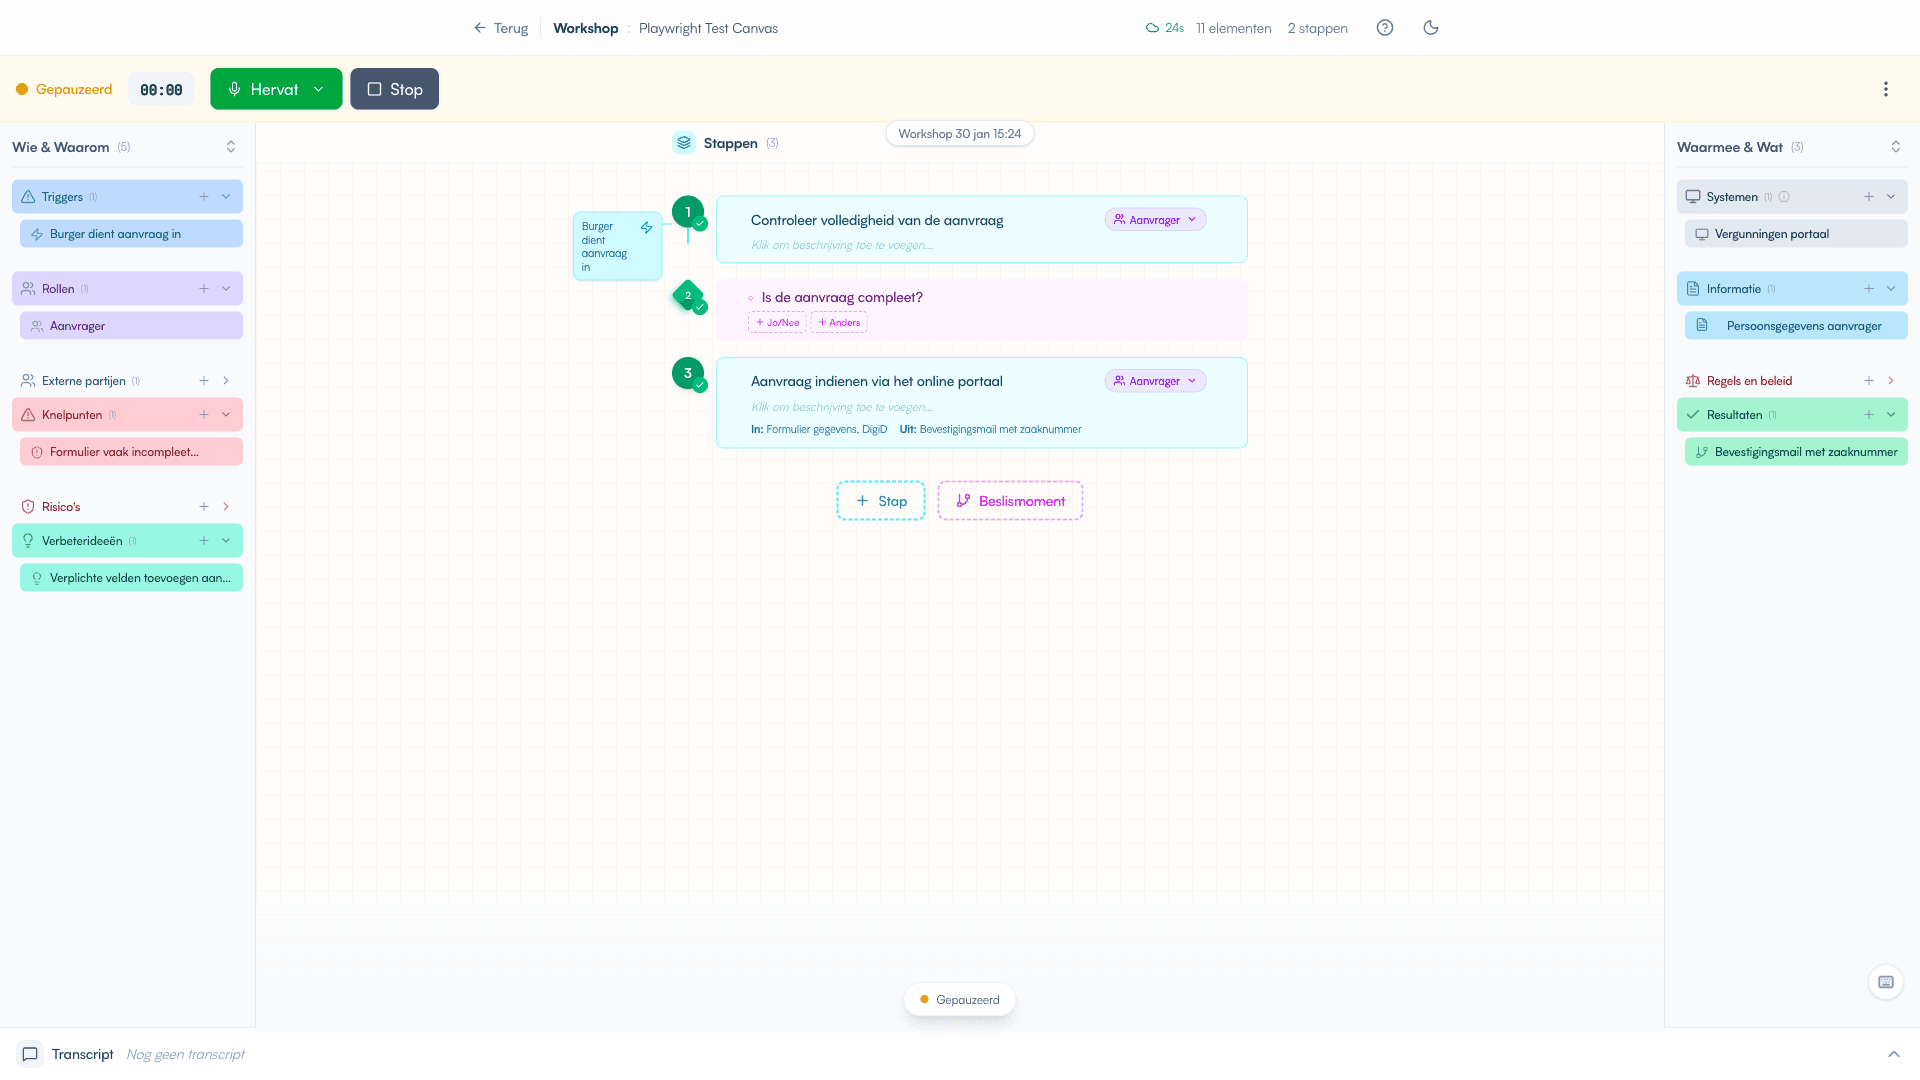Image resolution: width=1920 pixels, height=1080 pixels.
Task: Add item to Systemen section
Action: pyautogui.click(x=1869, y=197)
